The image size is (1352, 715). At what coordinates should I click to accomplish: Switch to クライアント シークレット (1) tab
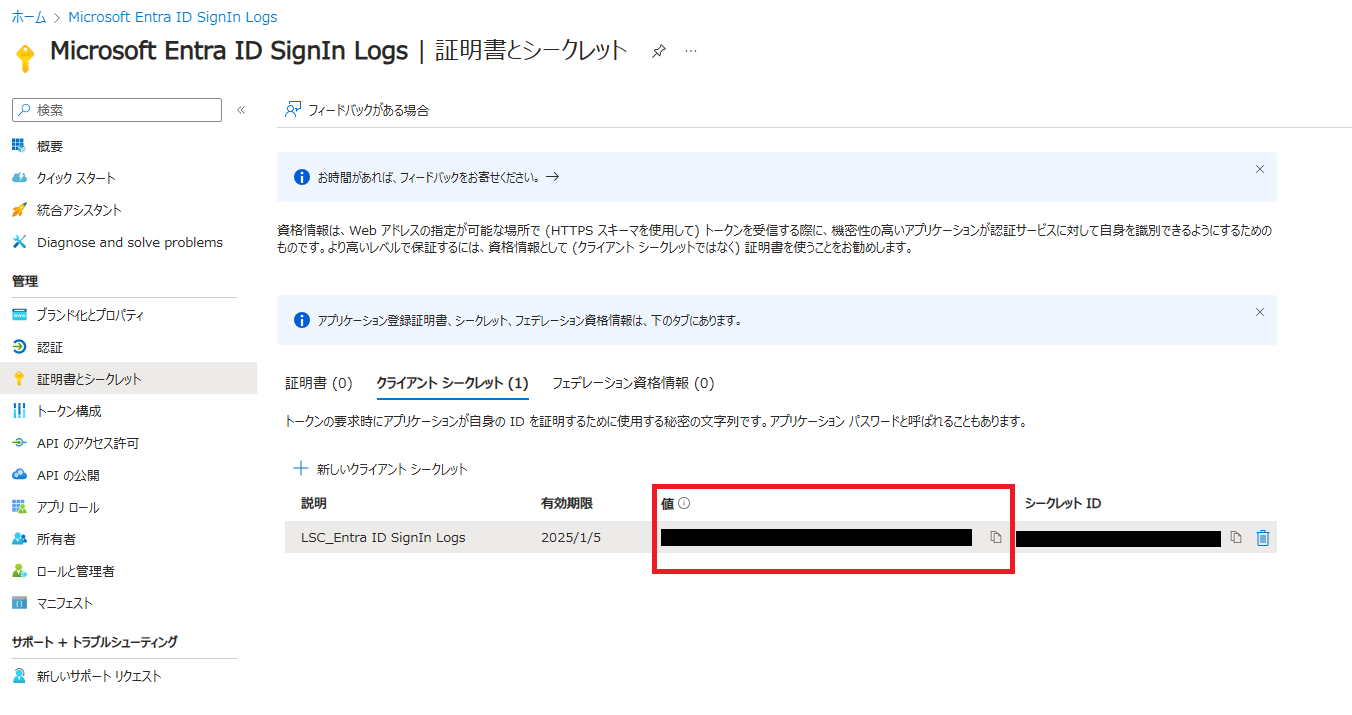452,383
